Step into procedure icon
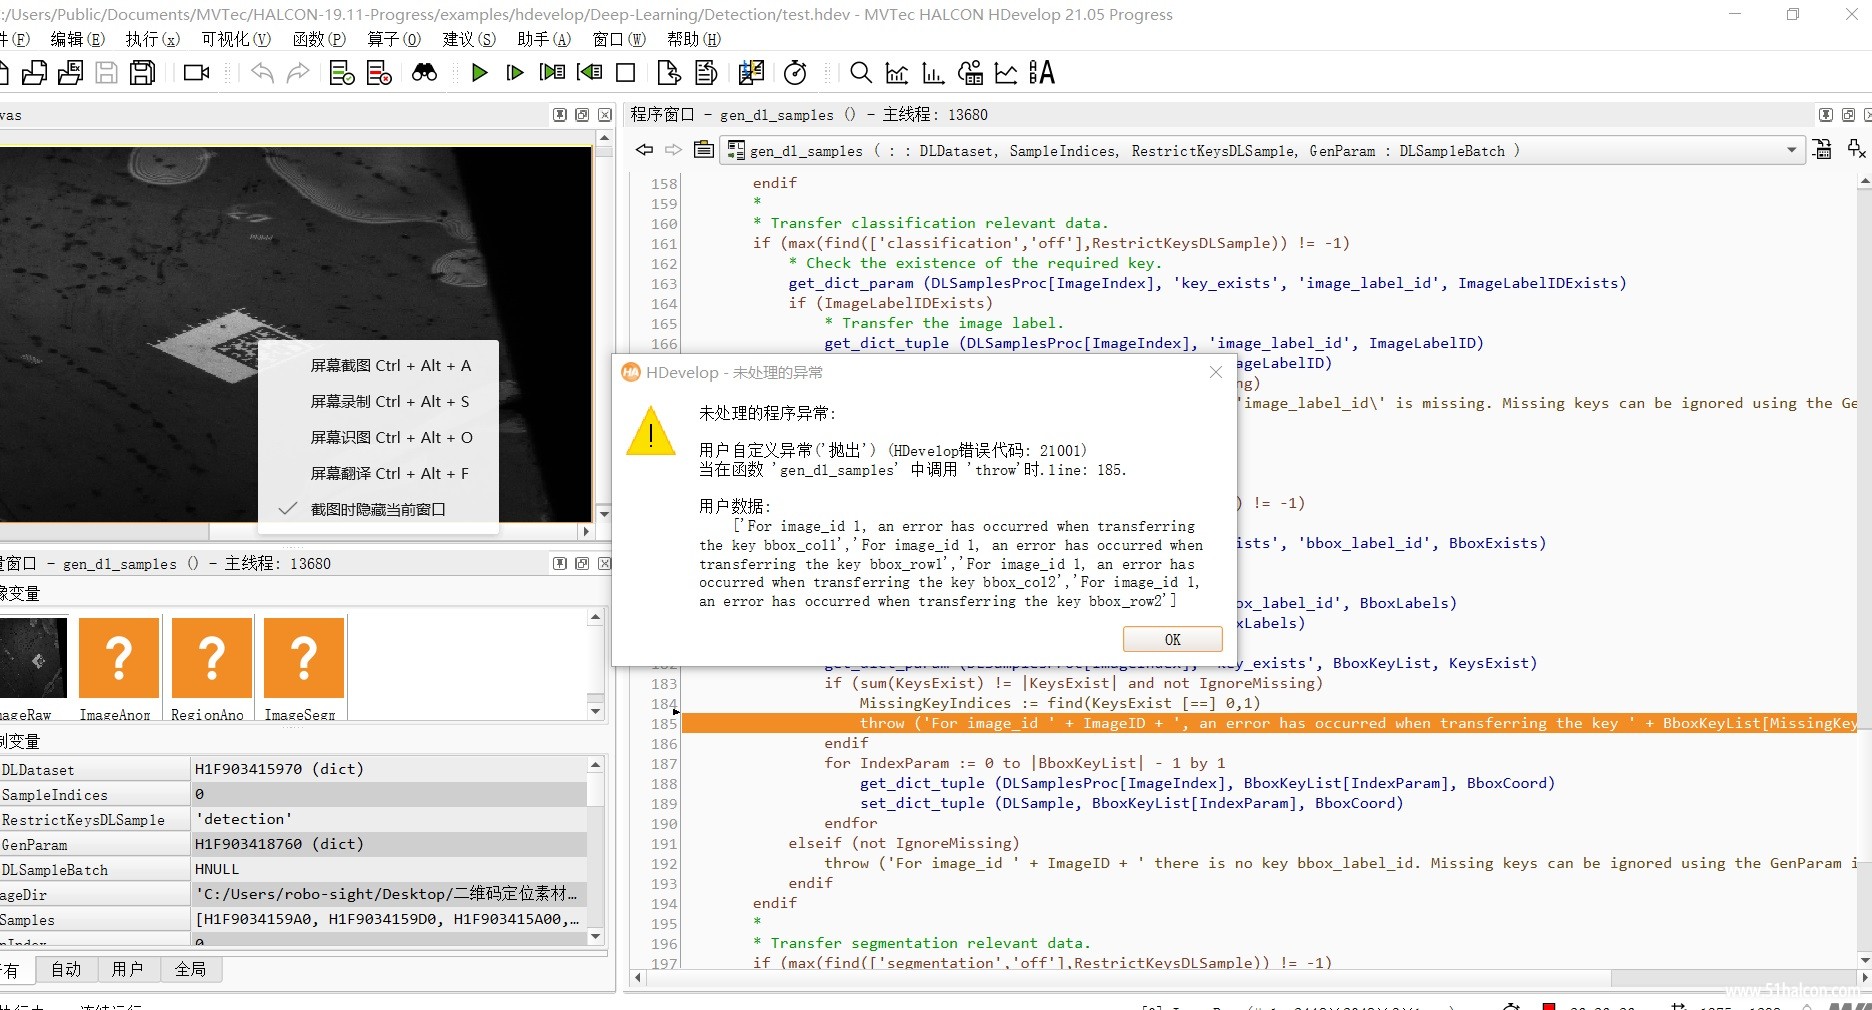1872x1010 pixels. (669, 73)
